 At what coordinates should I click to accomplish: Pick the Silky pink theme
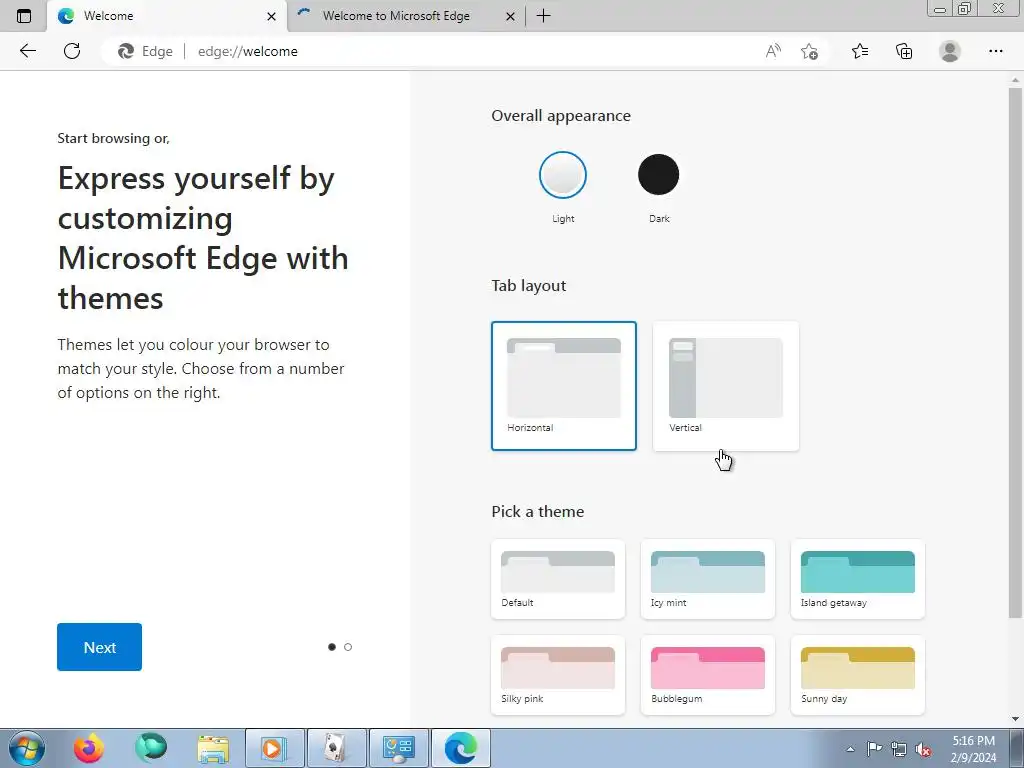[558, 675]
